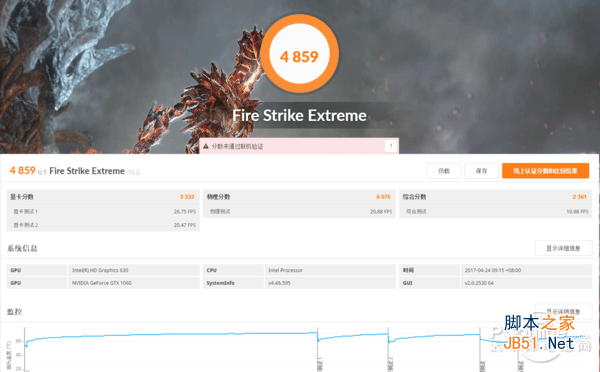Screen dimensions: 600x372
Task: Click the 20.88 FPS value
Action: (381, 211)
